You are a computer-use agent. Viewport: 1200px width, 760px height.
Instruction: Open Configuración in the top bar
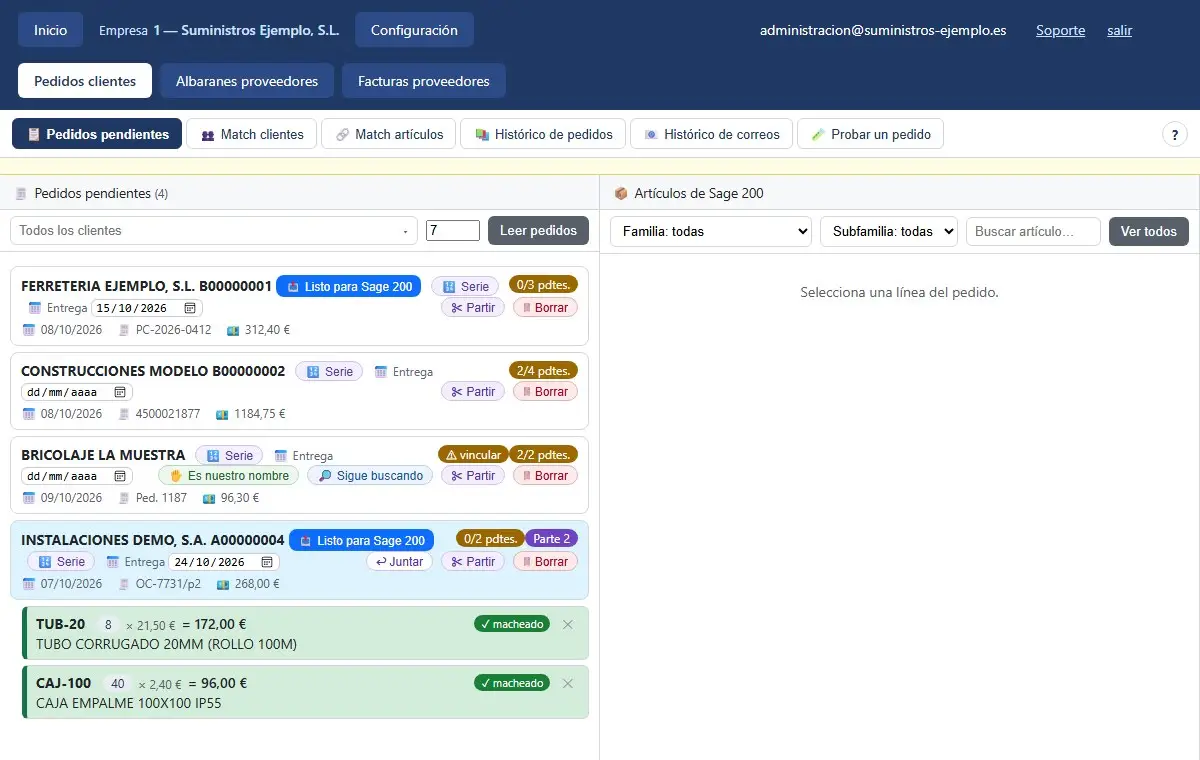414,30
